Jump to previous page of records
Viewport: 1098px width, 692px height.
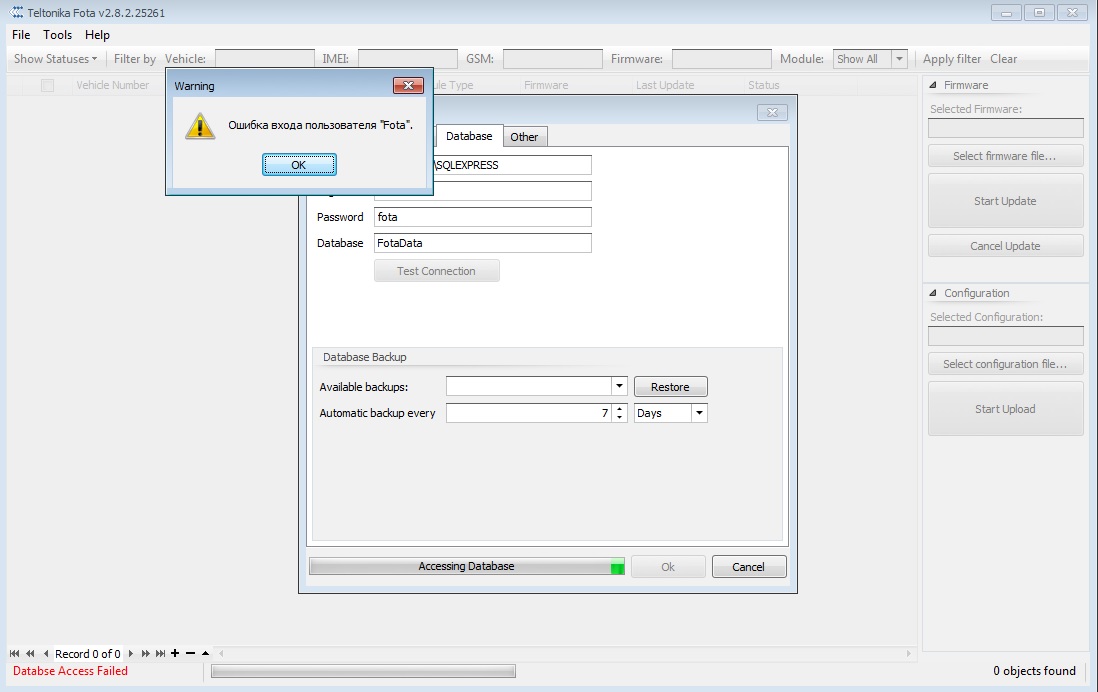pos(30,654)
